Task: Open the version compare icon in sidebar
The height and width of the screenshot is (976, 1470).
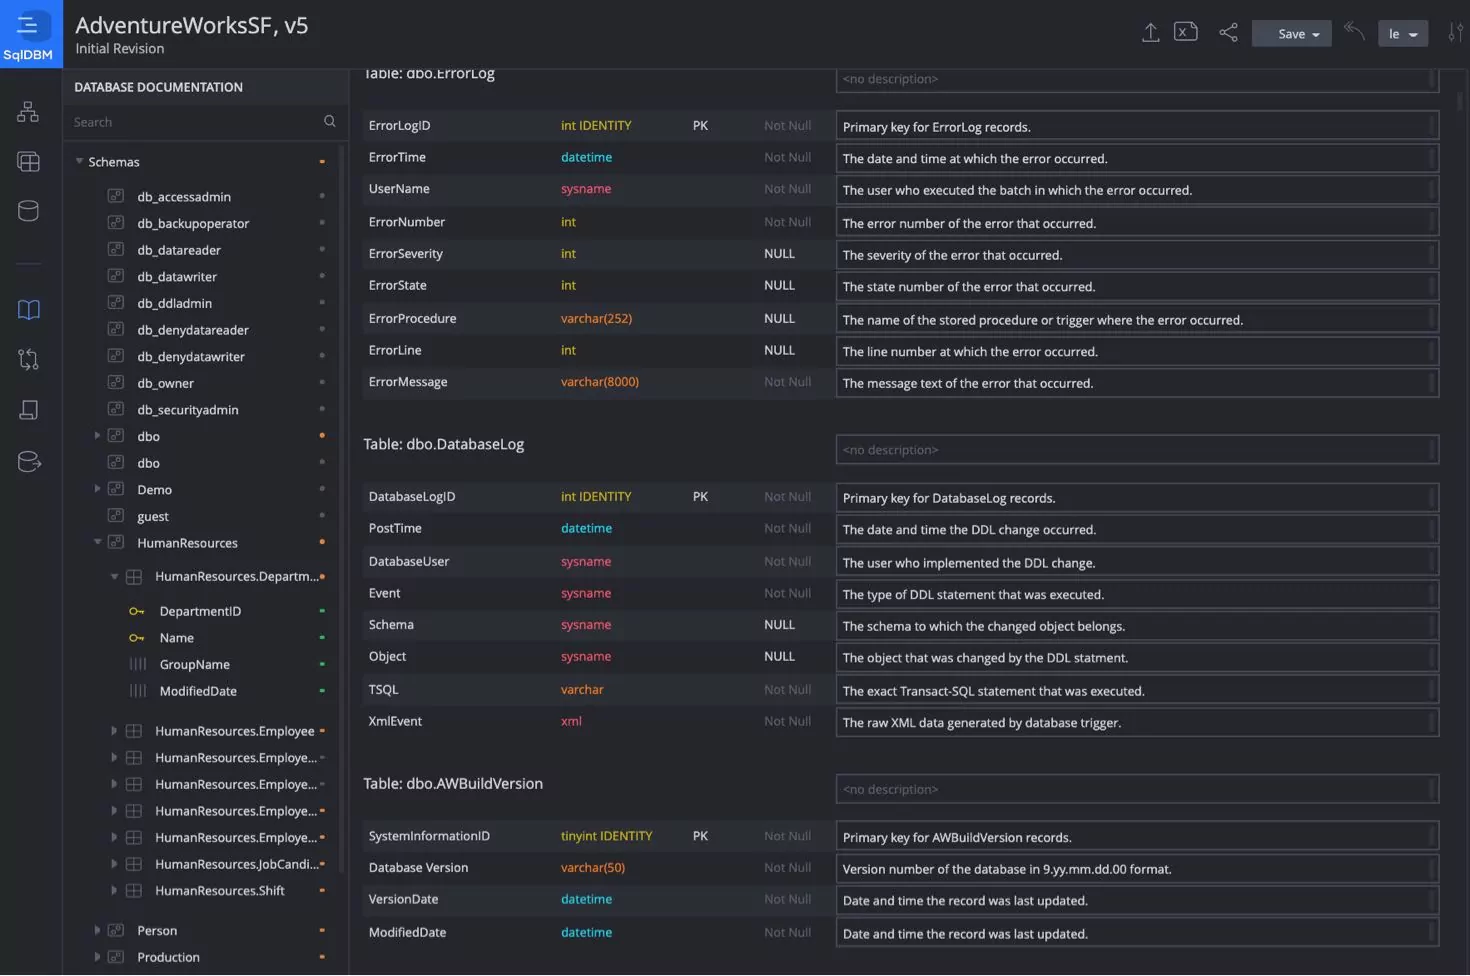Action: [27, 358]
